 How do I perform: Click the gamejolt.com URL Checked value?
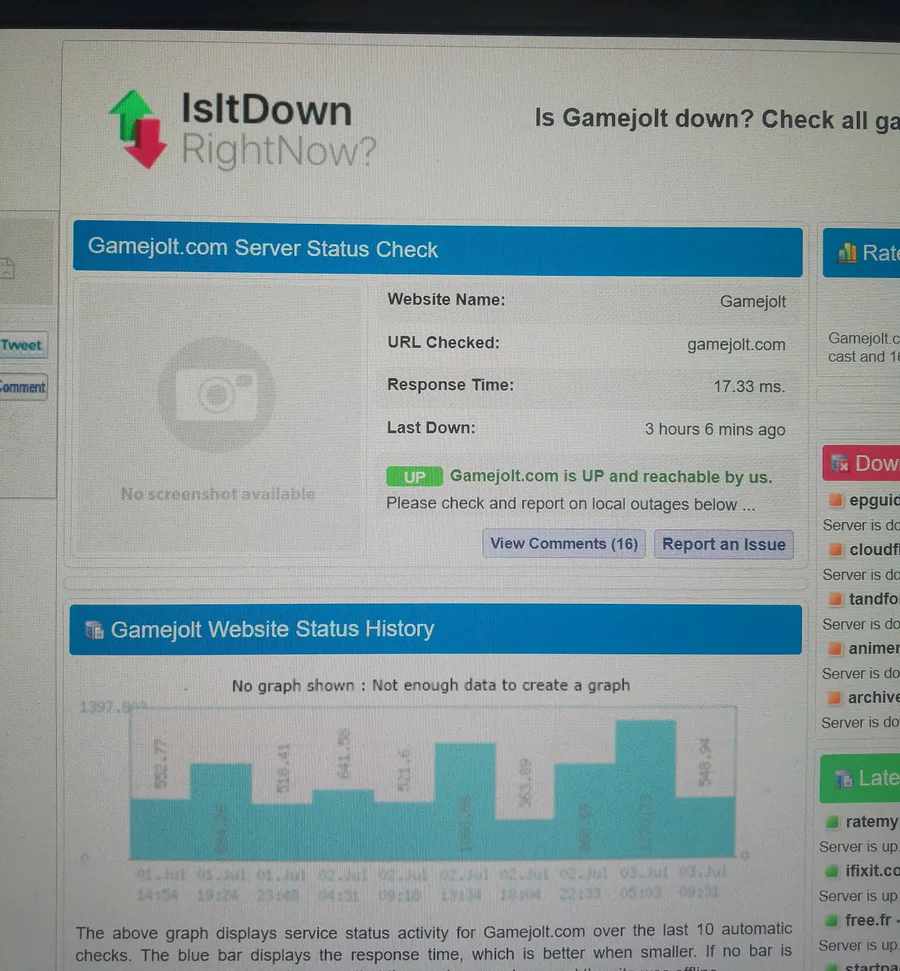(736, 345)
